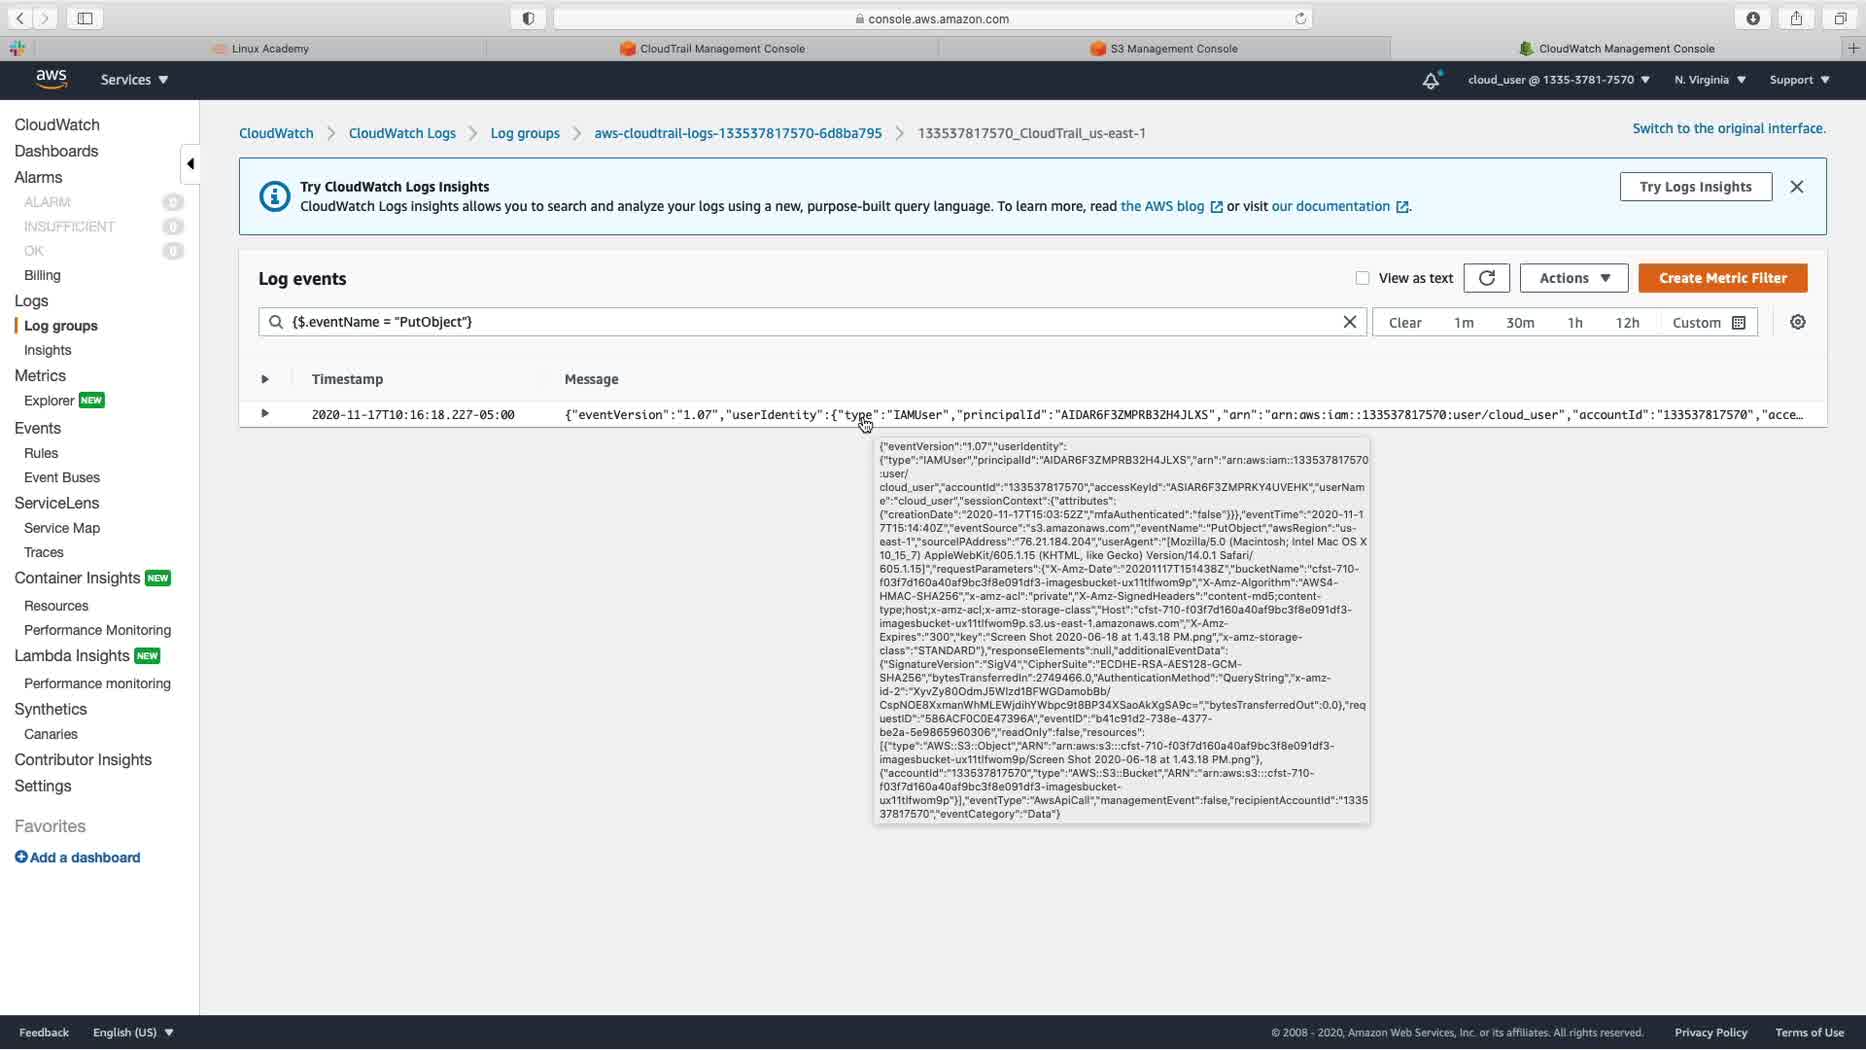This screenshot has width=1866, height=1050.
Task: Open log events settings gear
Action: pos(1797,322)
